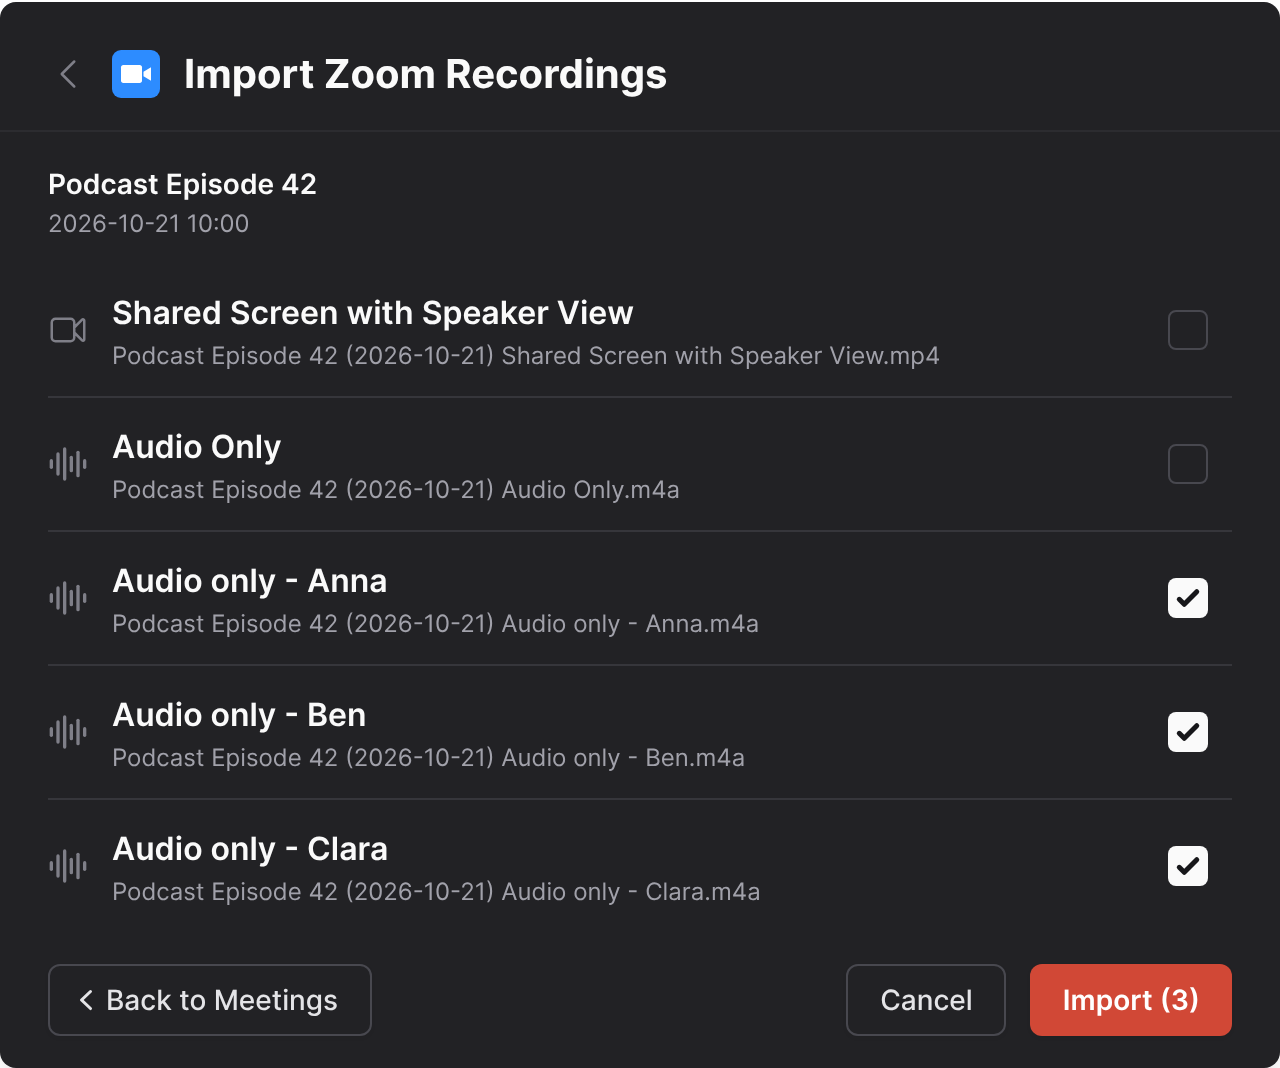Check Shared Screen with Speaker View checkbox
This screenshot has height=1068, width=1280.
point(1188,330)
